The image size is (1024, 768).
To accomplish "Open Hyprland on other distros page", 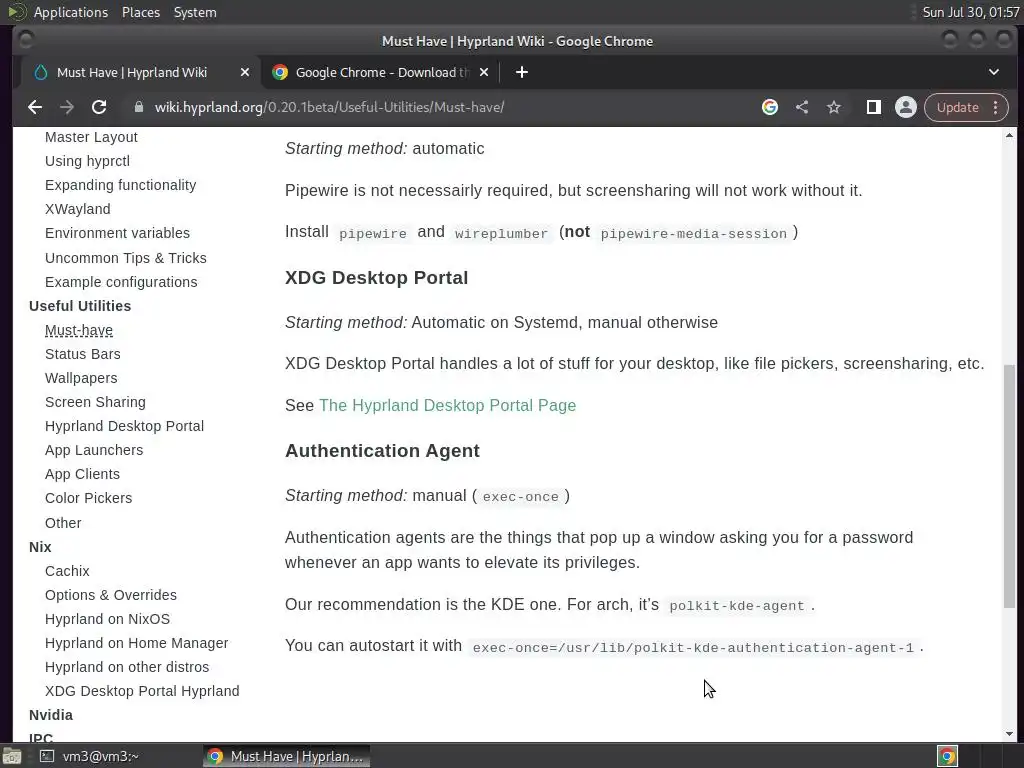I will (x=127, y=667).
